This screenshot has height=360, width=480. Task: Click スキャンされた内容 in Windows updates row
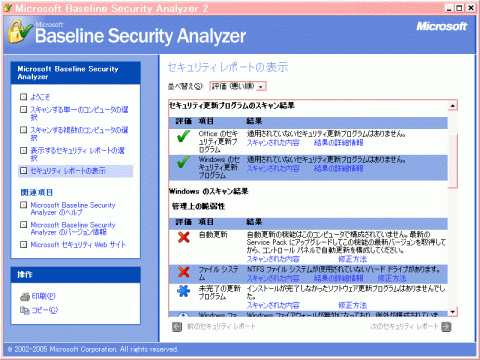pyautogui.click(x=273, y=169)
